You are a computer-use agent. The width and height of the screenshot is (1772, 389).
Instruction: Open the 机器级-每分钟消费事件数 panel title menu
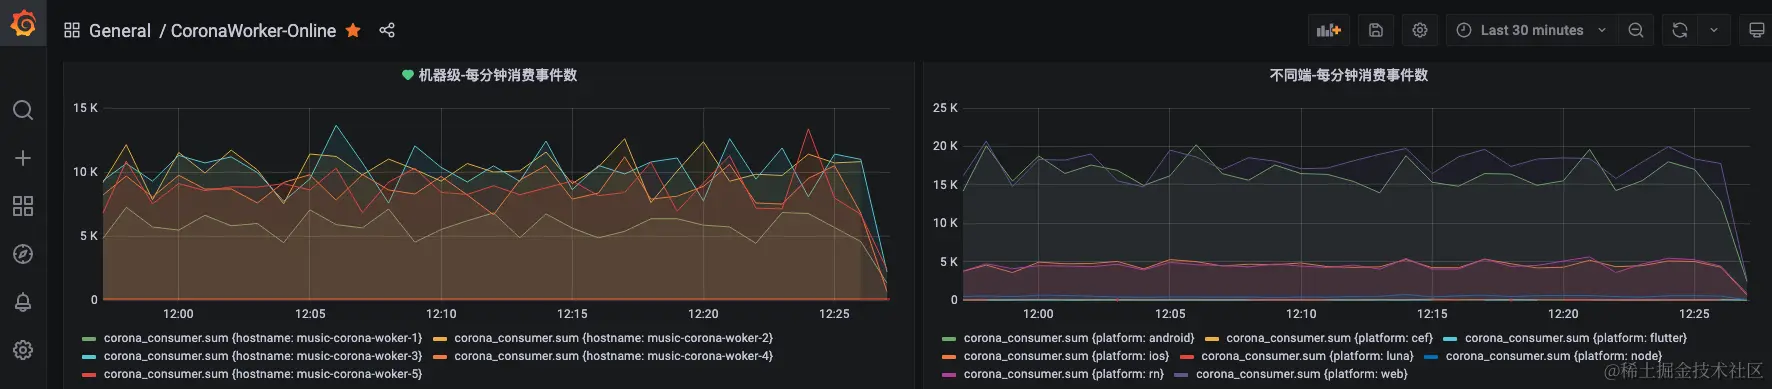point(498,75)
